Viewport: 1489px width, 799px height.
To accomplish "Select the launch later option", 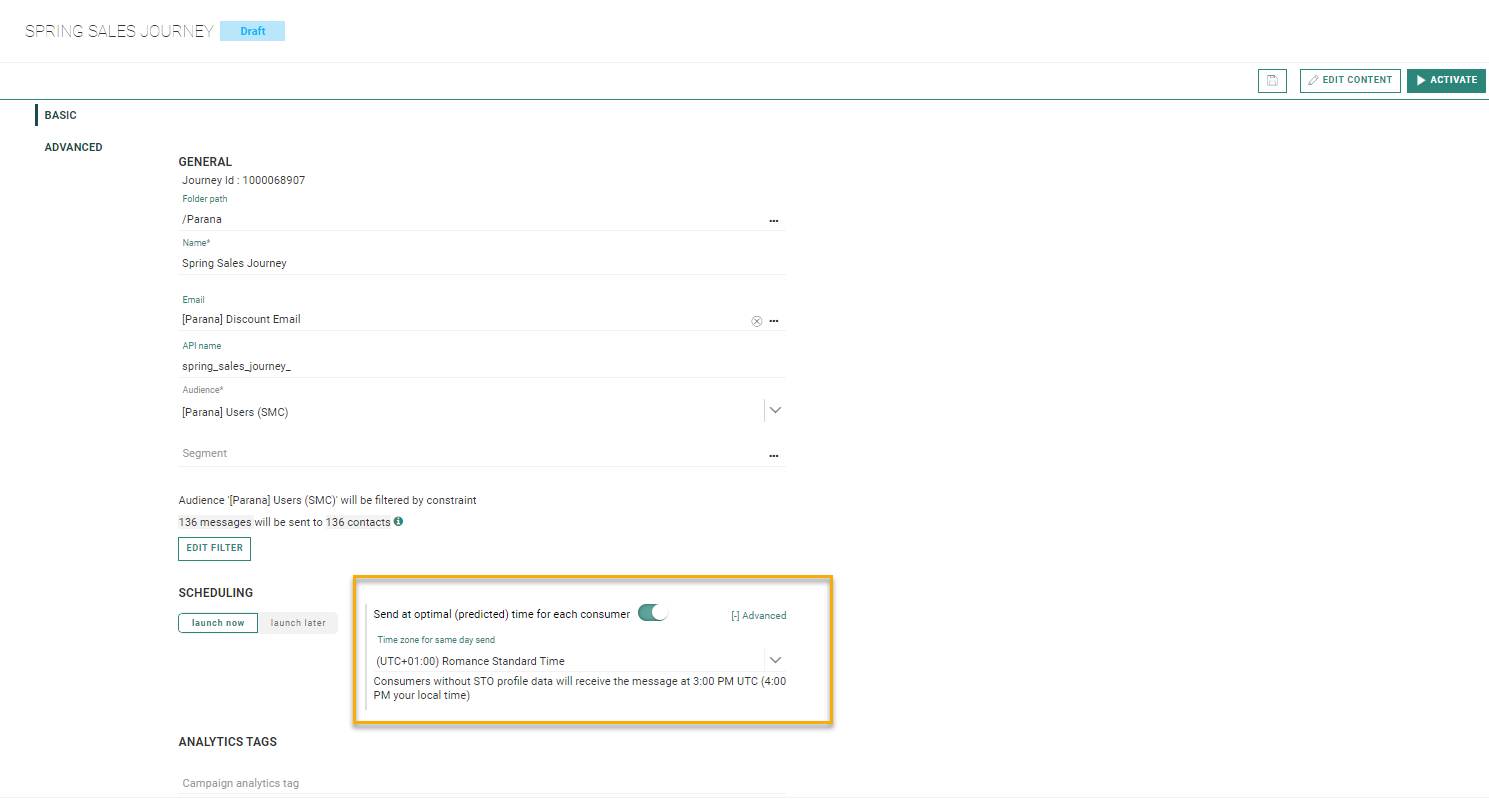I will (298, 623).
